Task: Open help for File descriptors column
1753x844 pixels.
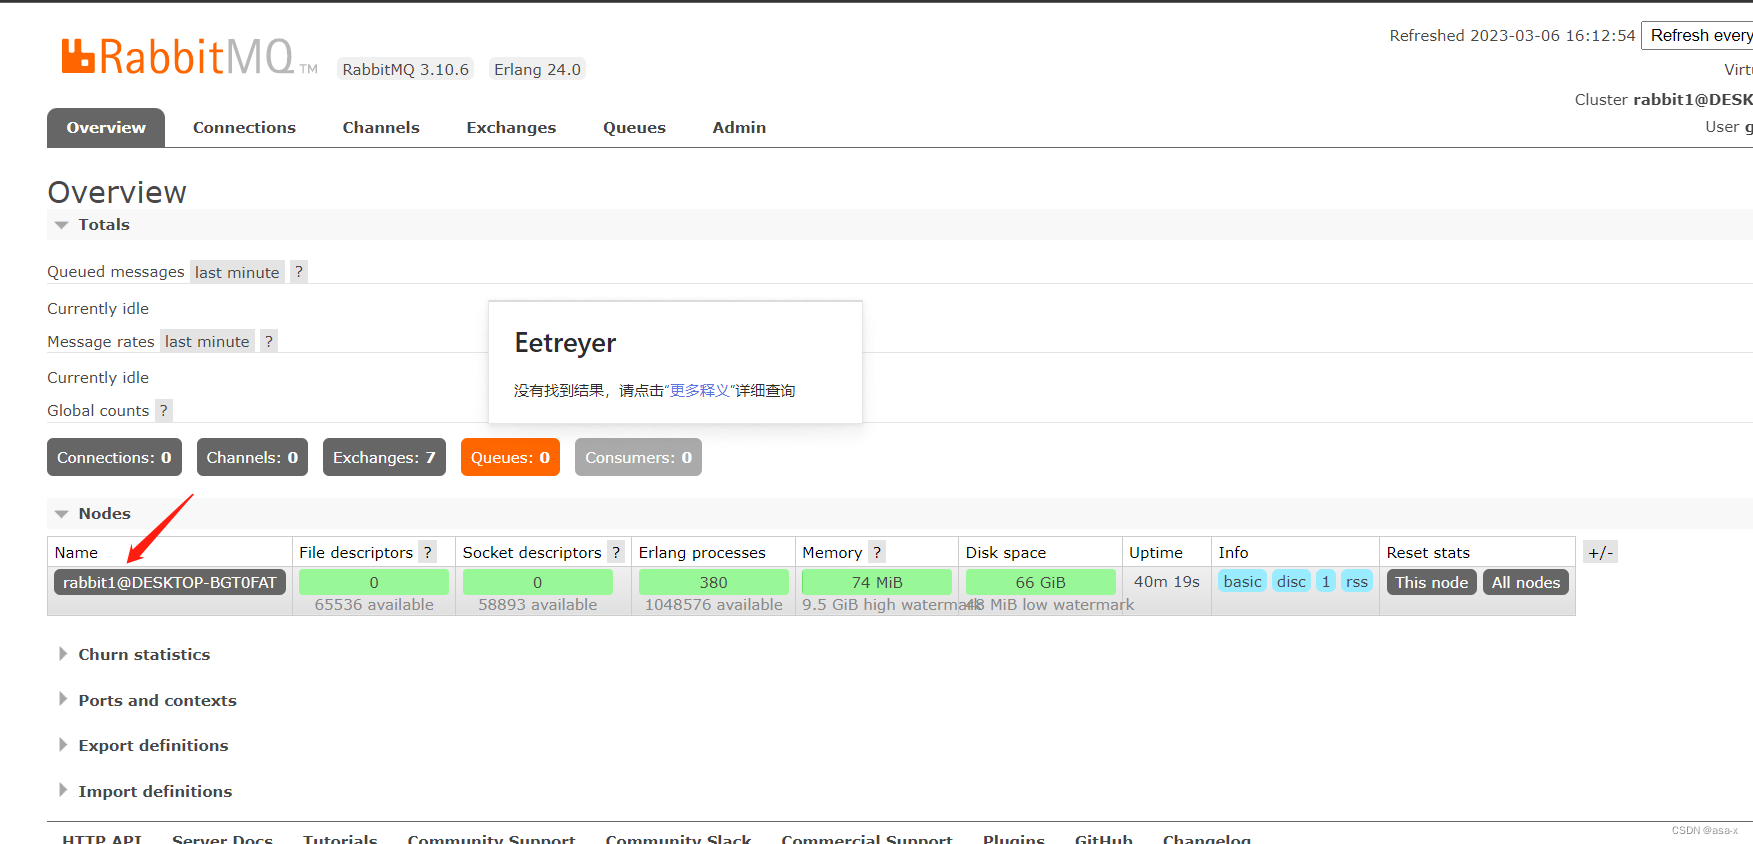Action: click(428, 552)
